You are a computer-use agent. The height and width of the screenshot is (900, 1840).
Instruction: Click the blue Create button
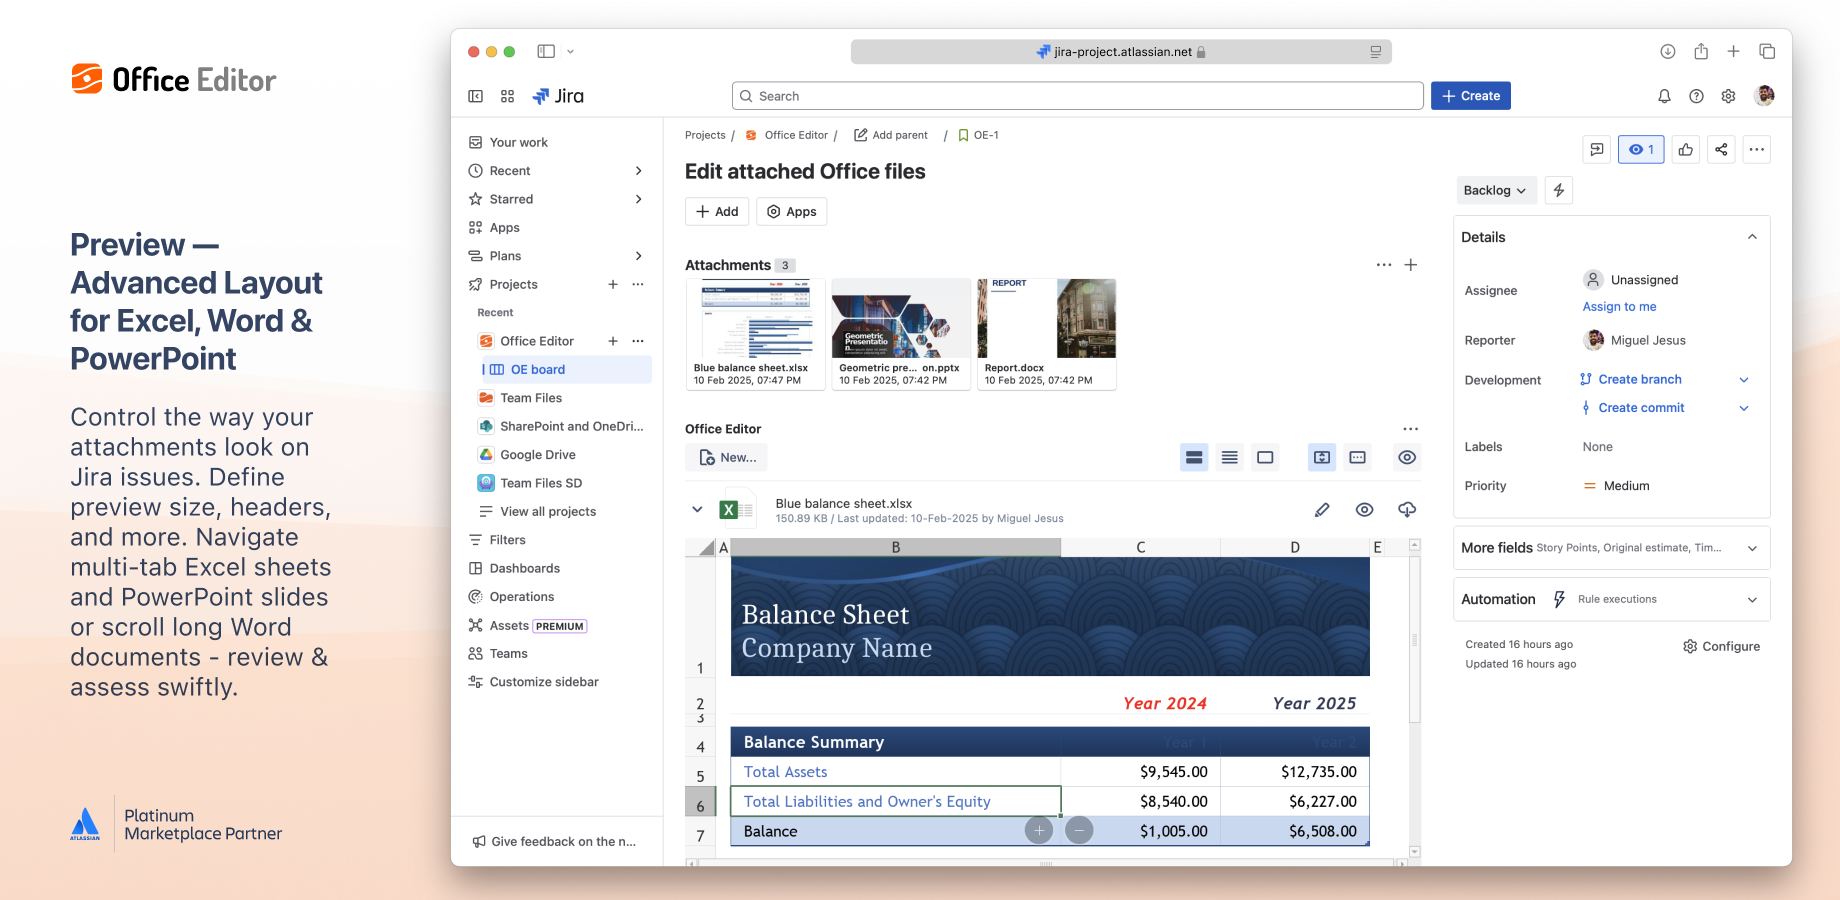click(x=1470, y=96)
